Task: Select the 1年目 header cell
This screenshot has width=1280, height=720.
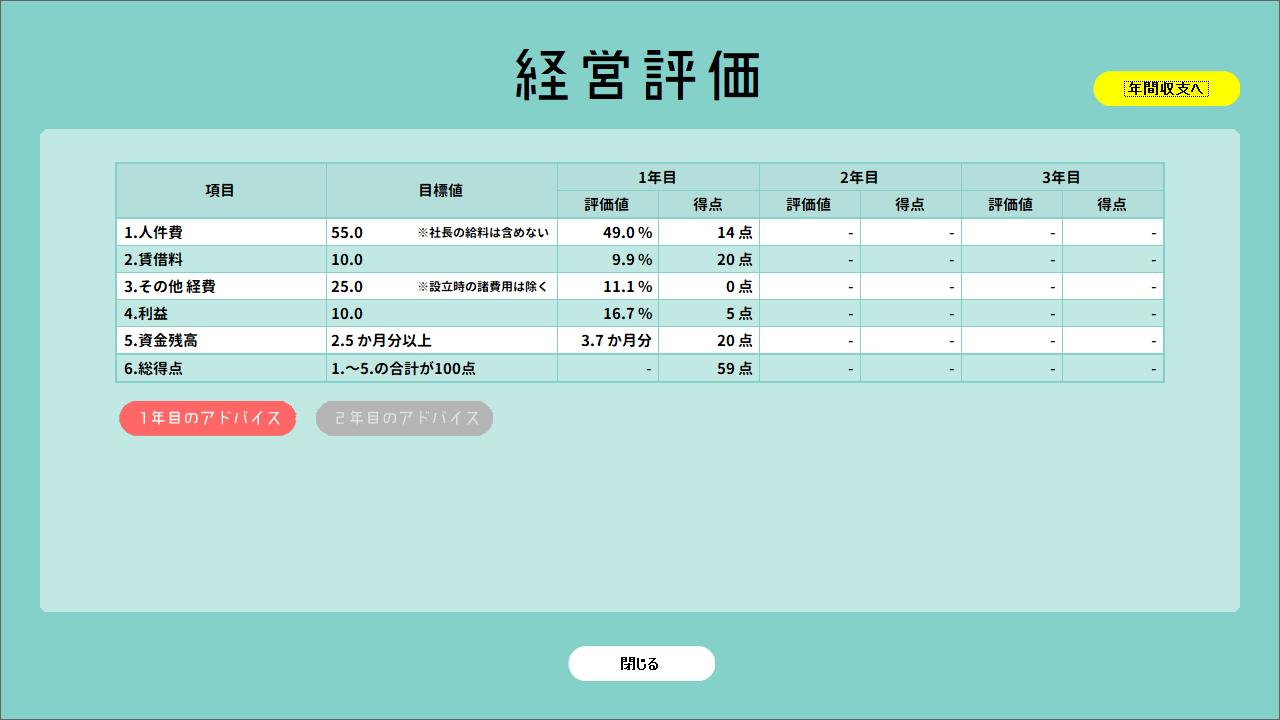Action: coord(658,177)
